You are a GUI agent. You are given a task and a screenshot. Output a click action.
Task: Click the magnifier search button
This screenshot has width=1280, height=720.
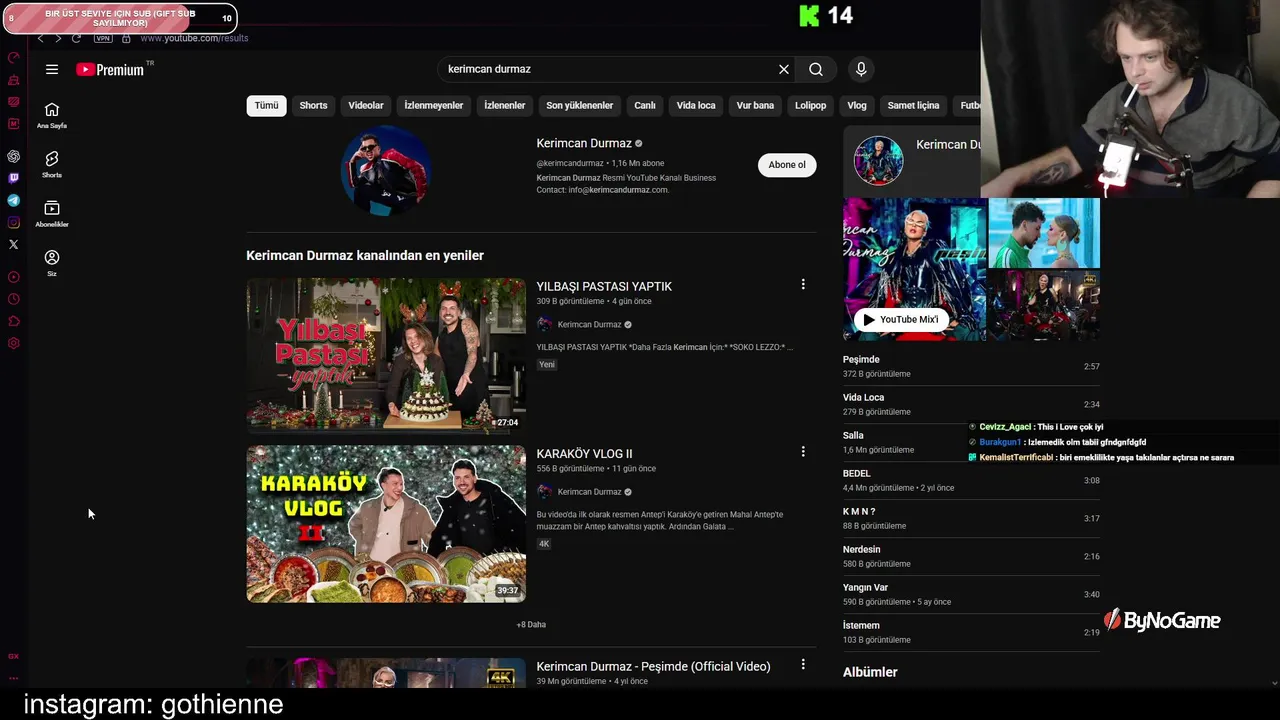tap(816, 69)
